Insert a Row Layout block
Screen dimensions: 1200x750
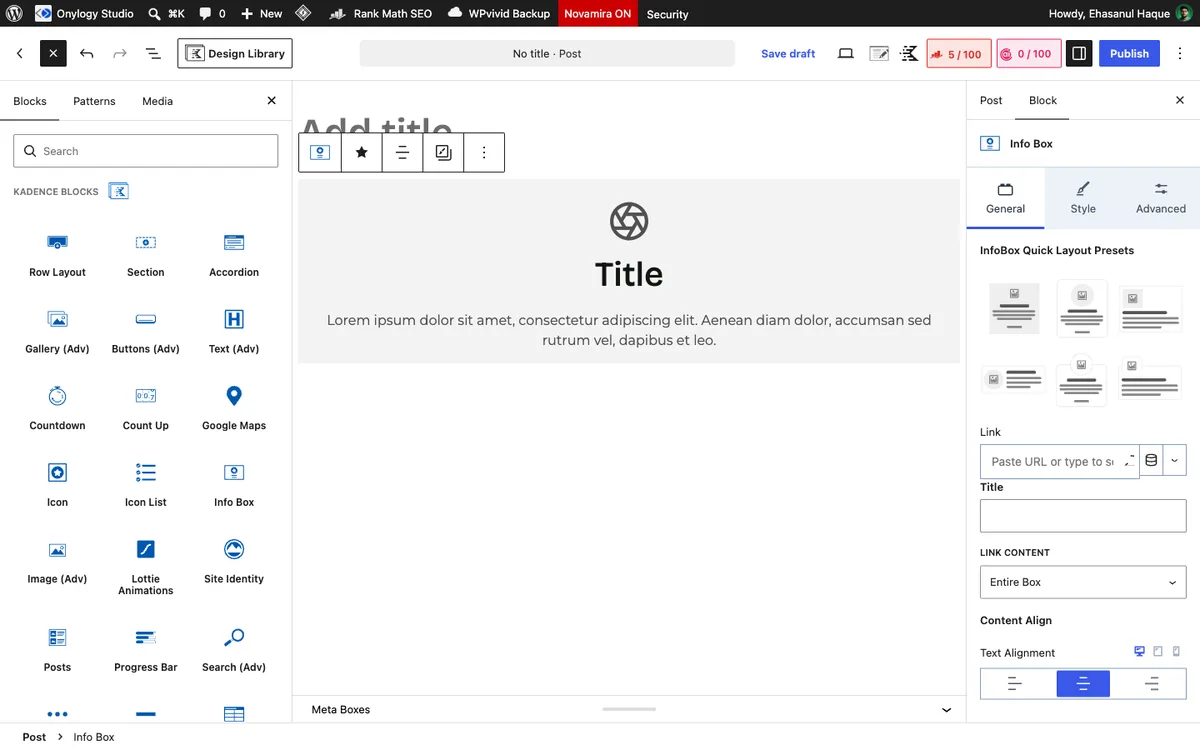point(57,256)
